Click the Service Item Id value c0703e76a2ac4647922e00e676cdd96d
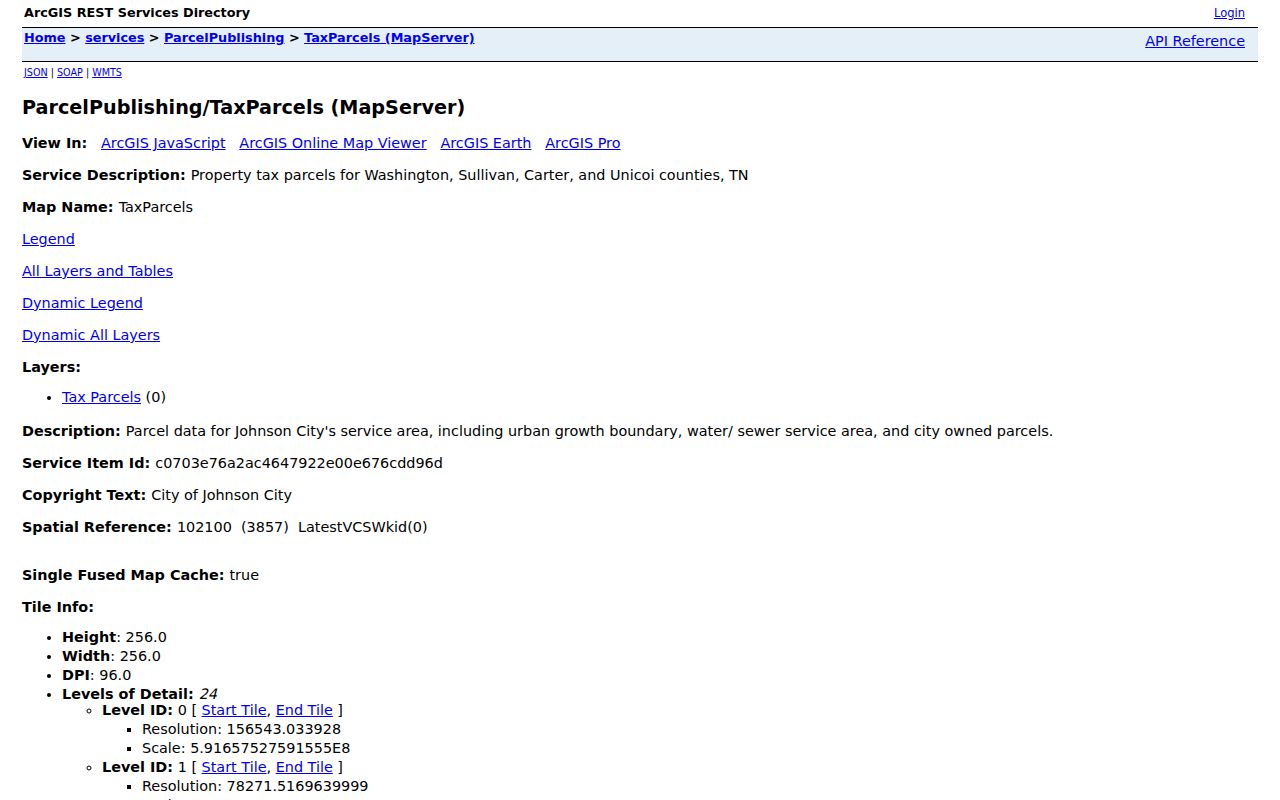Screen dimensions: 1280x800 pos(298,463)
